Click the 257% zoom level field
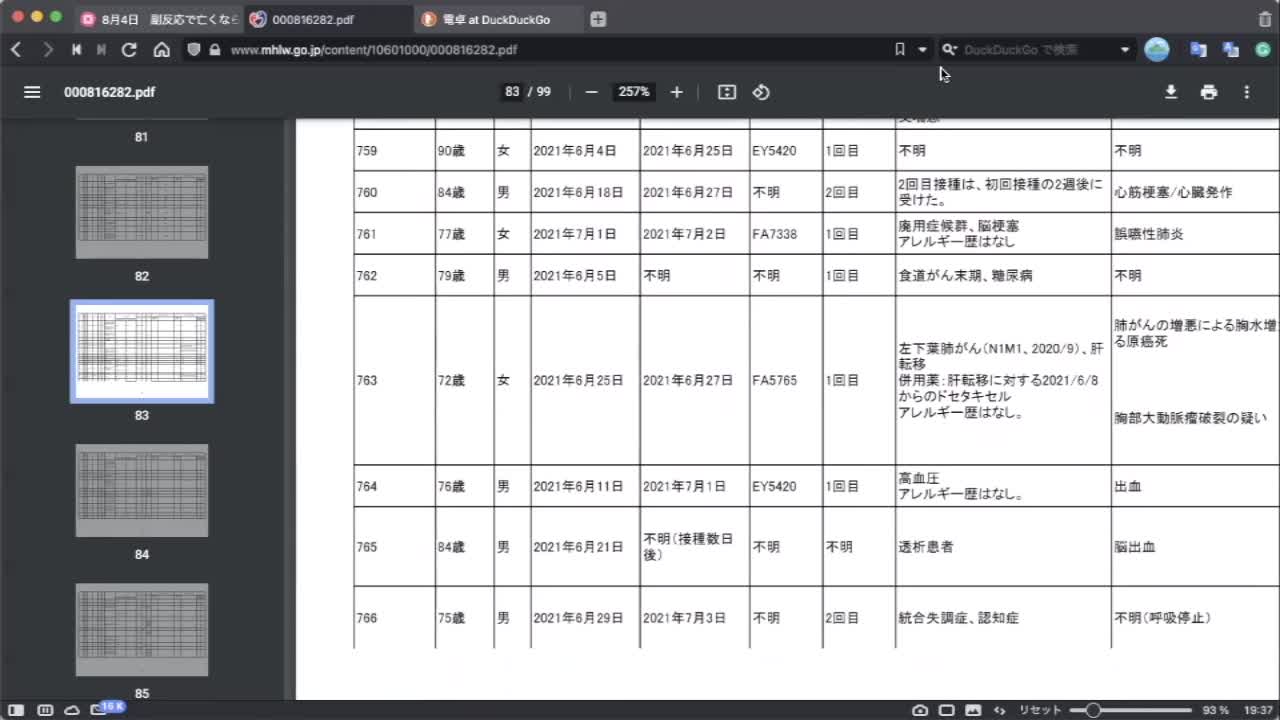This screenshot has width=1280, height=720. click(x=634, y=92)
